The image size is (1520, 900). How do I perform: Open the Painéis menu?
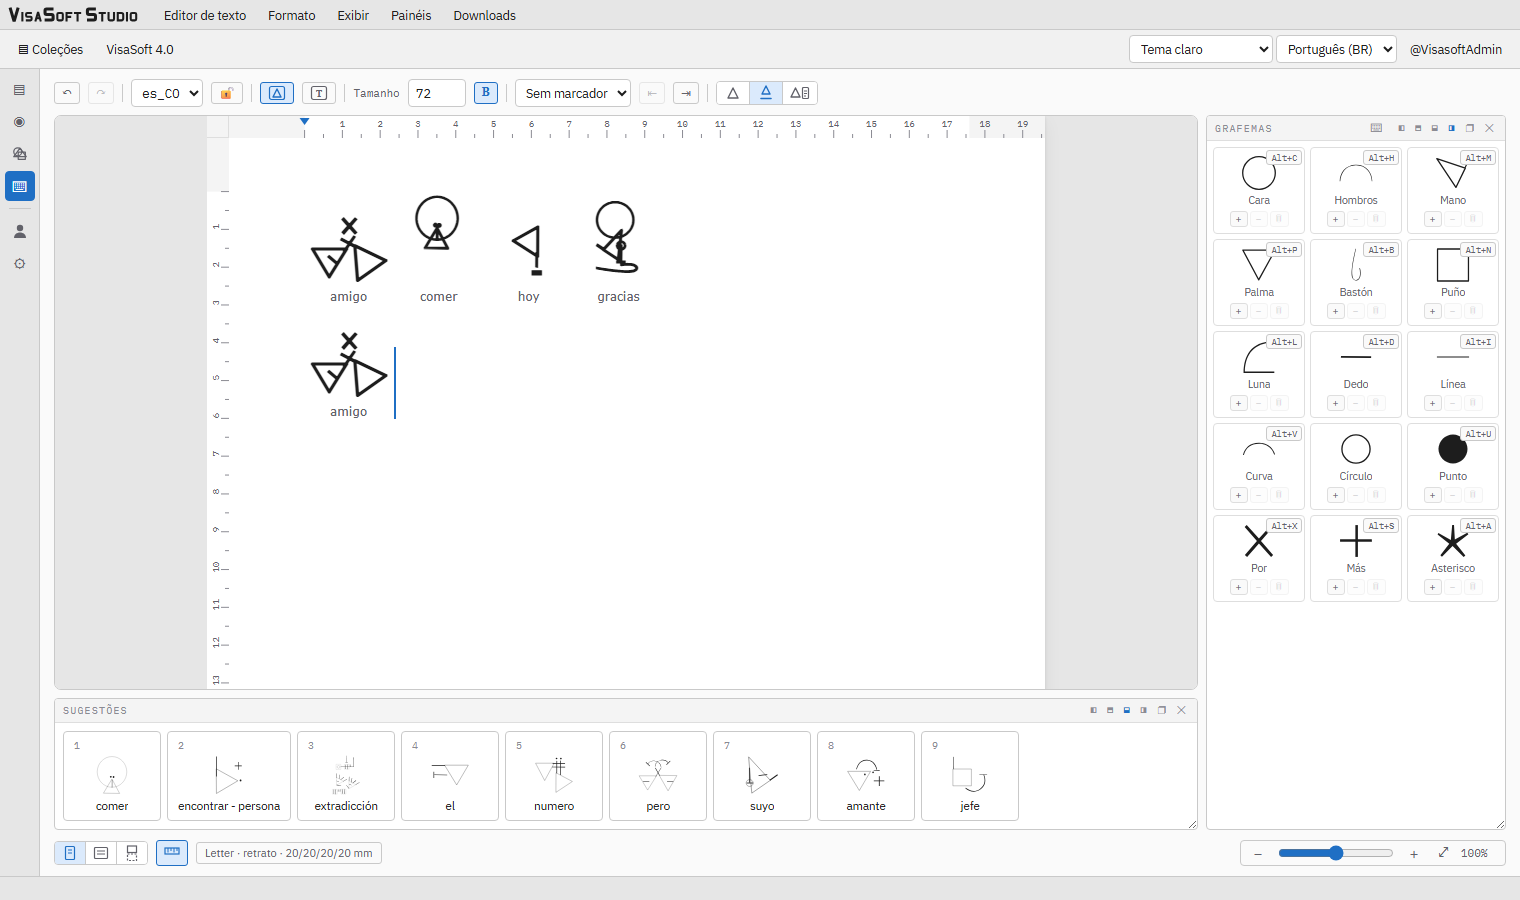411,15
